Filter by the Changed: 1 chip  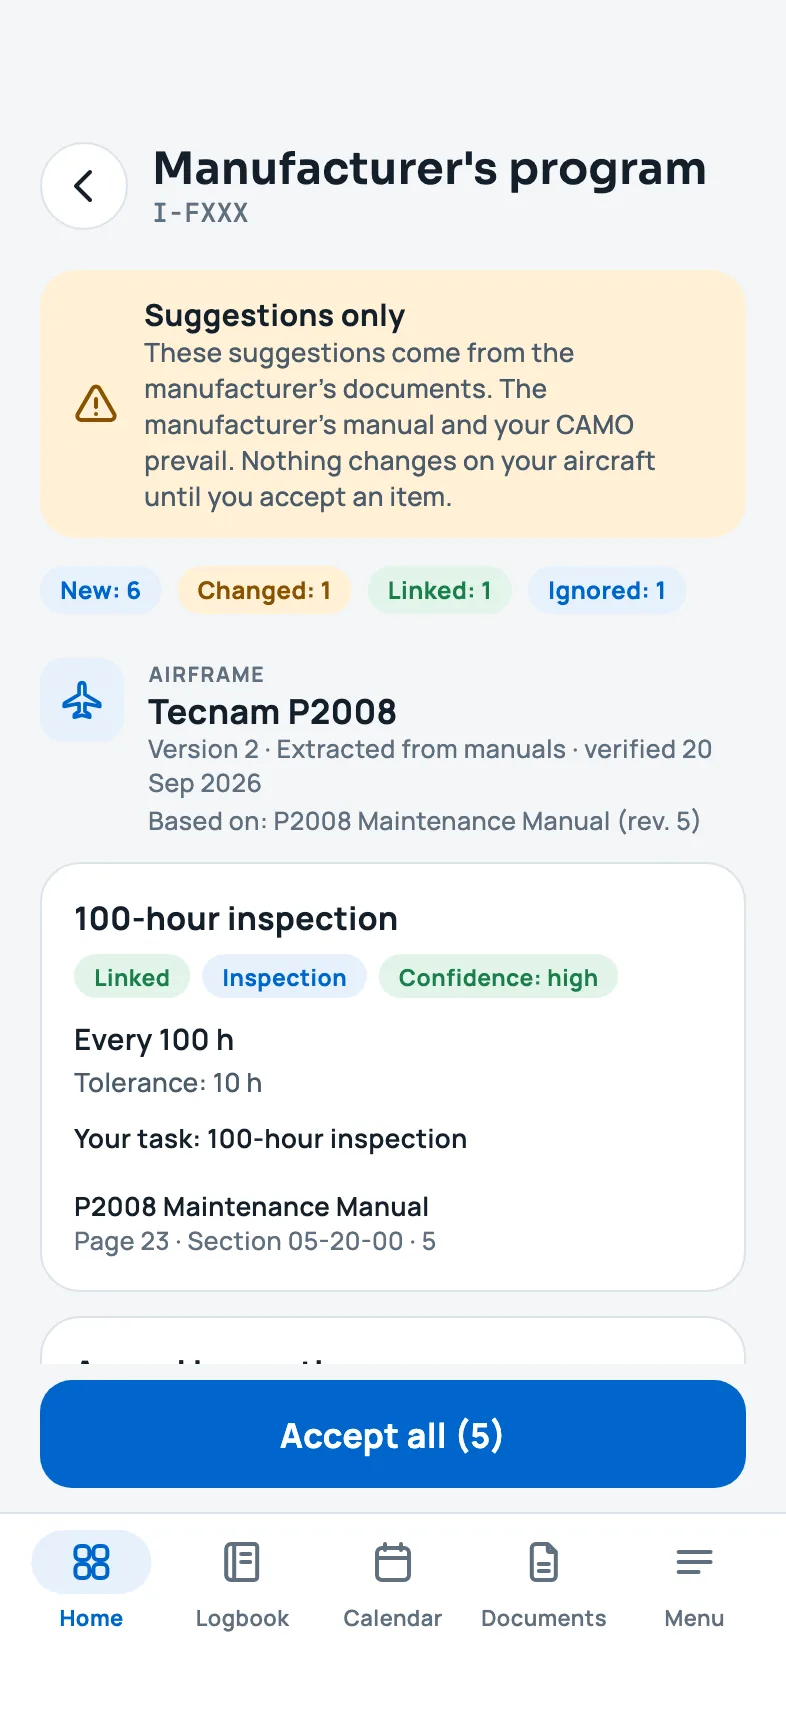click(264, 591)
